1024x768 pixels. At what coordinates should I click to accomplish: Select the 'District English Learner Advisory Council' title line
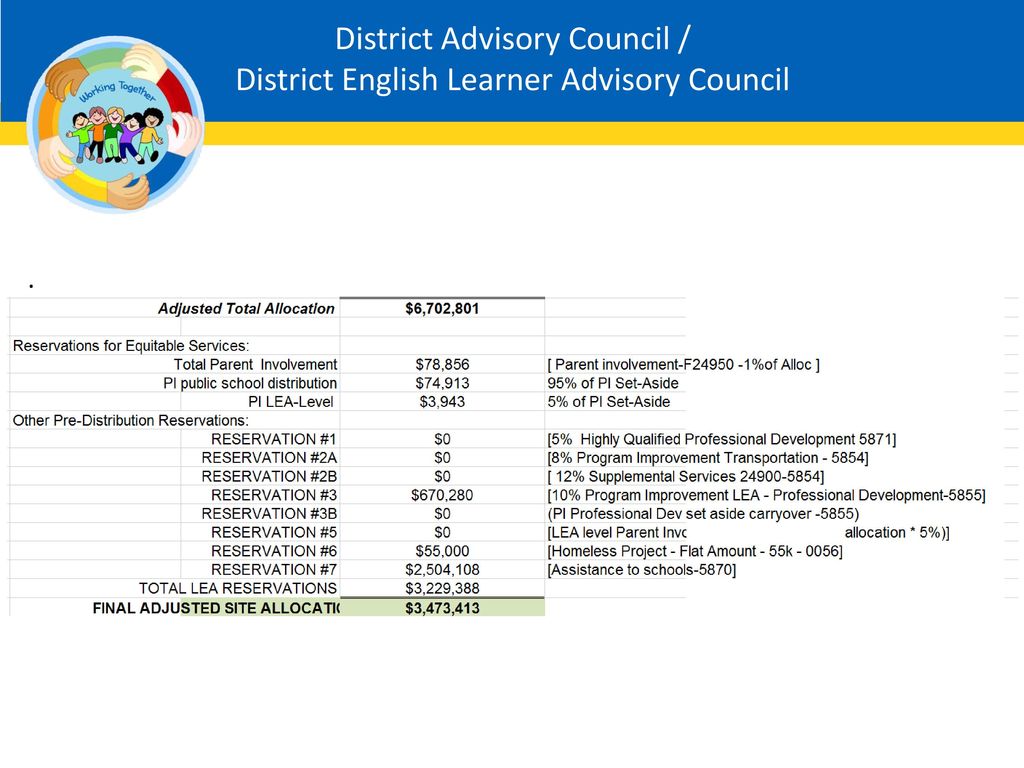pyautogui.click(x=512, y=80)
